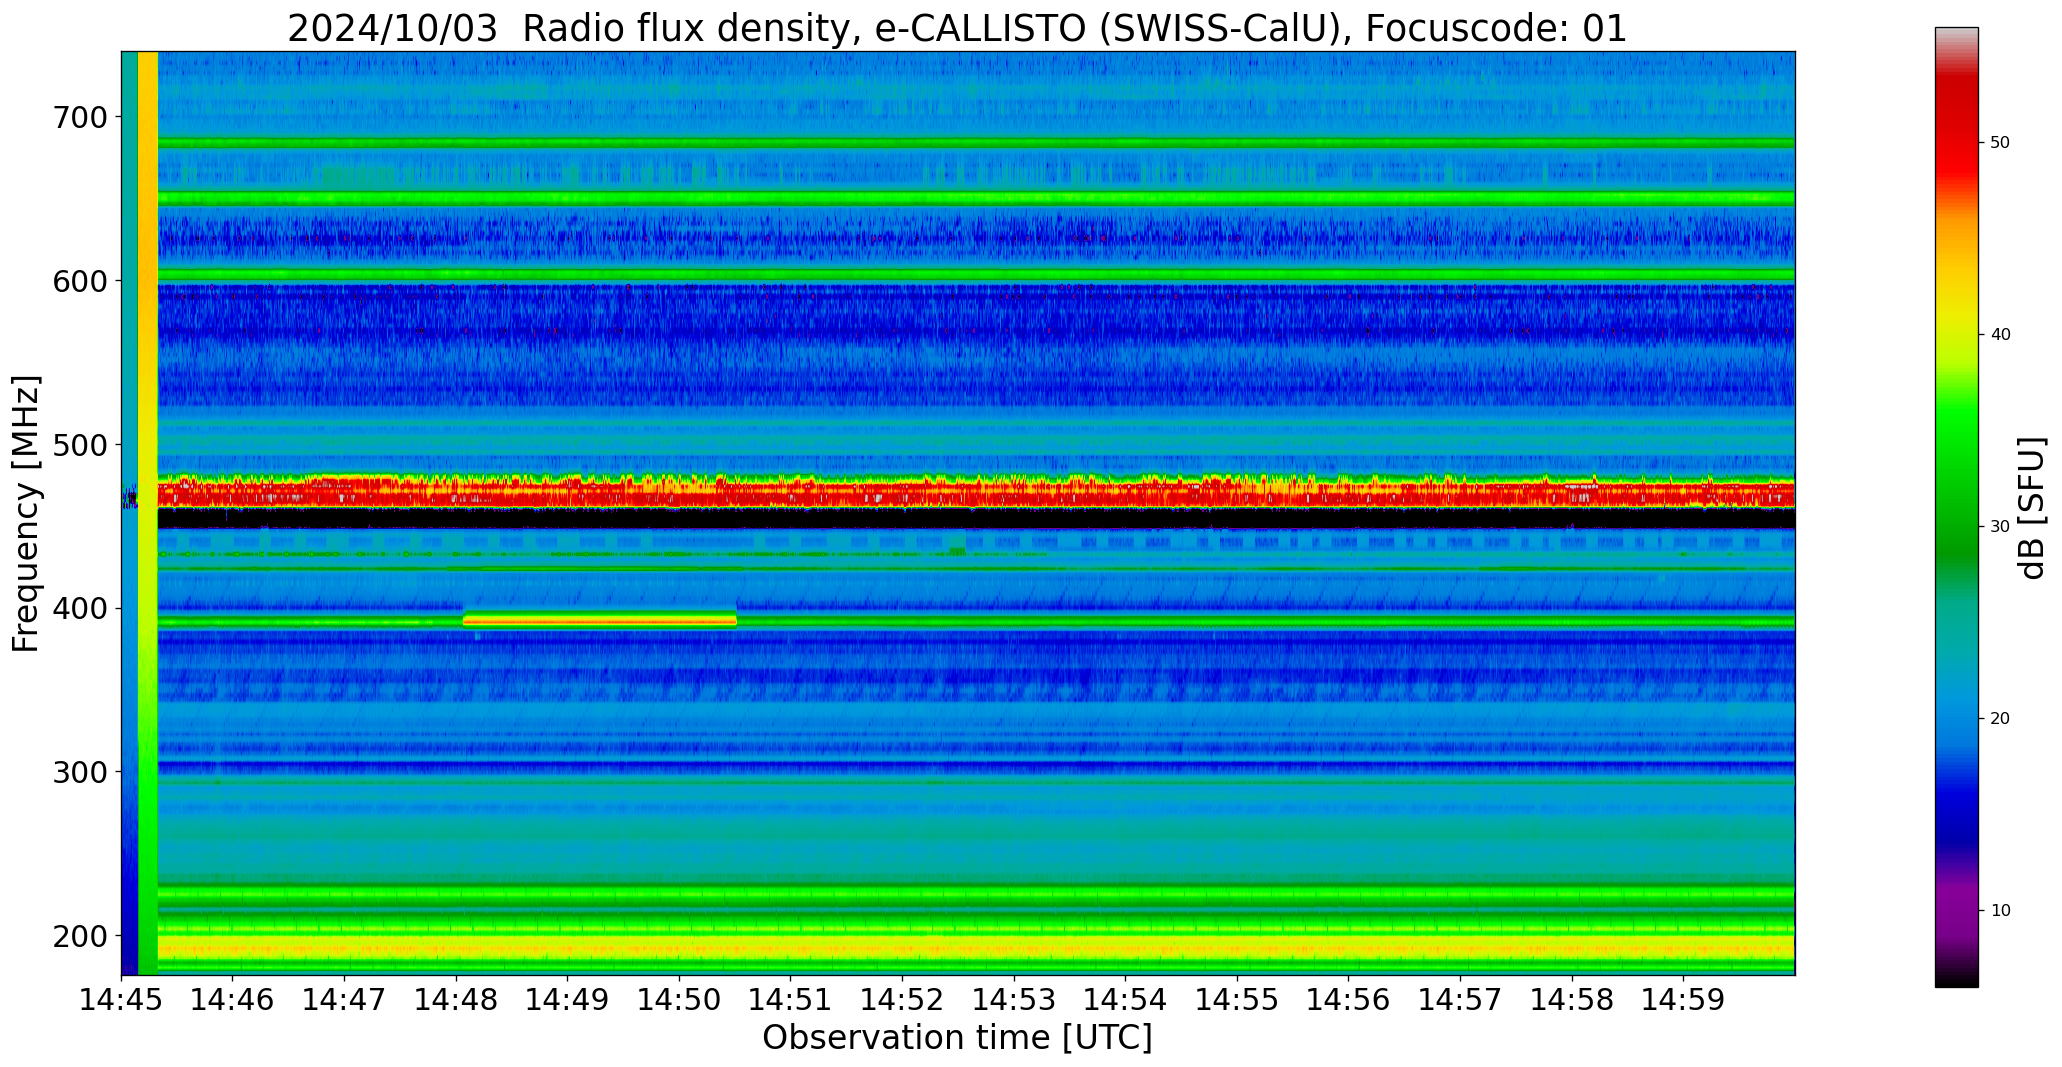The image size is (2062, 1067).
Task: Click the 14:50 time tick label
Action: (680, 1000)
